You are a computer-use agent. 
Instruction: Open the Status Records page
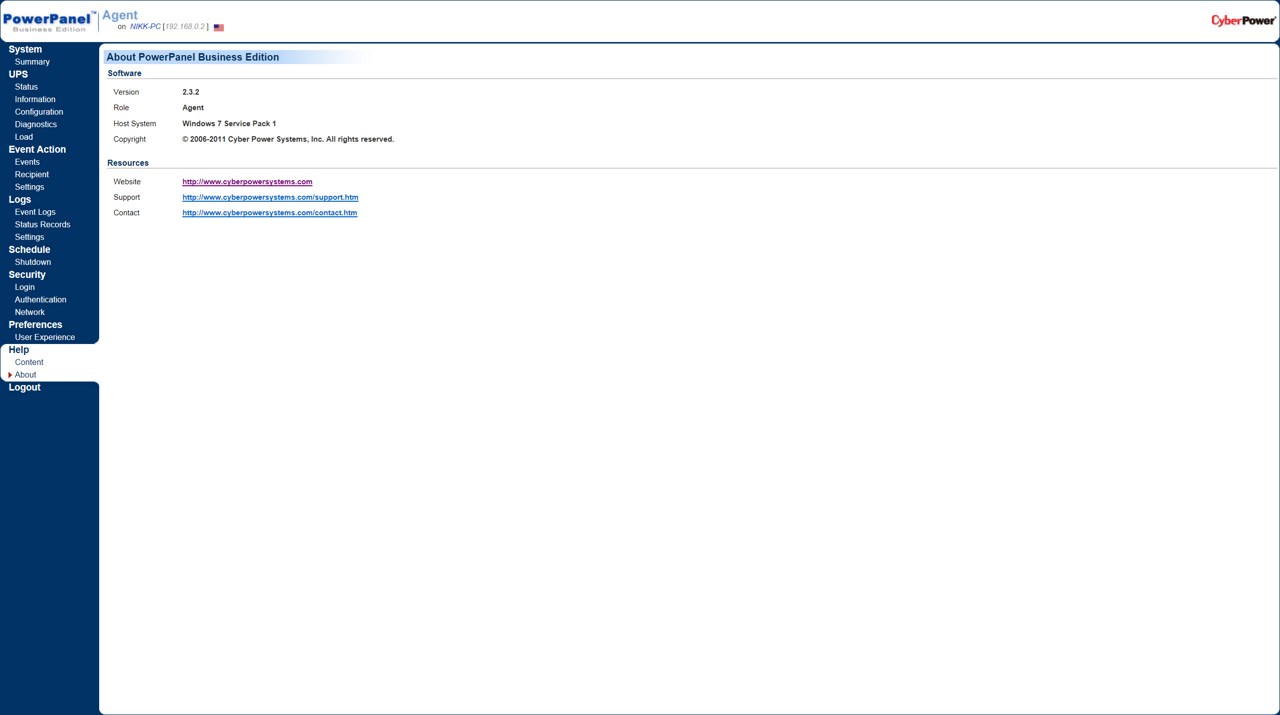click(43, 224)
